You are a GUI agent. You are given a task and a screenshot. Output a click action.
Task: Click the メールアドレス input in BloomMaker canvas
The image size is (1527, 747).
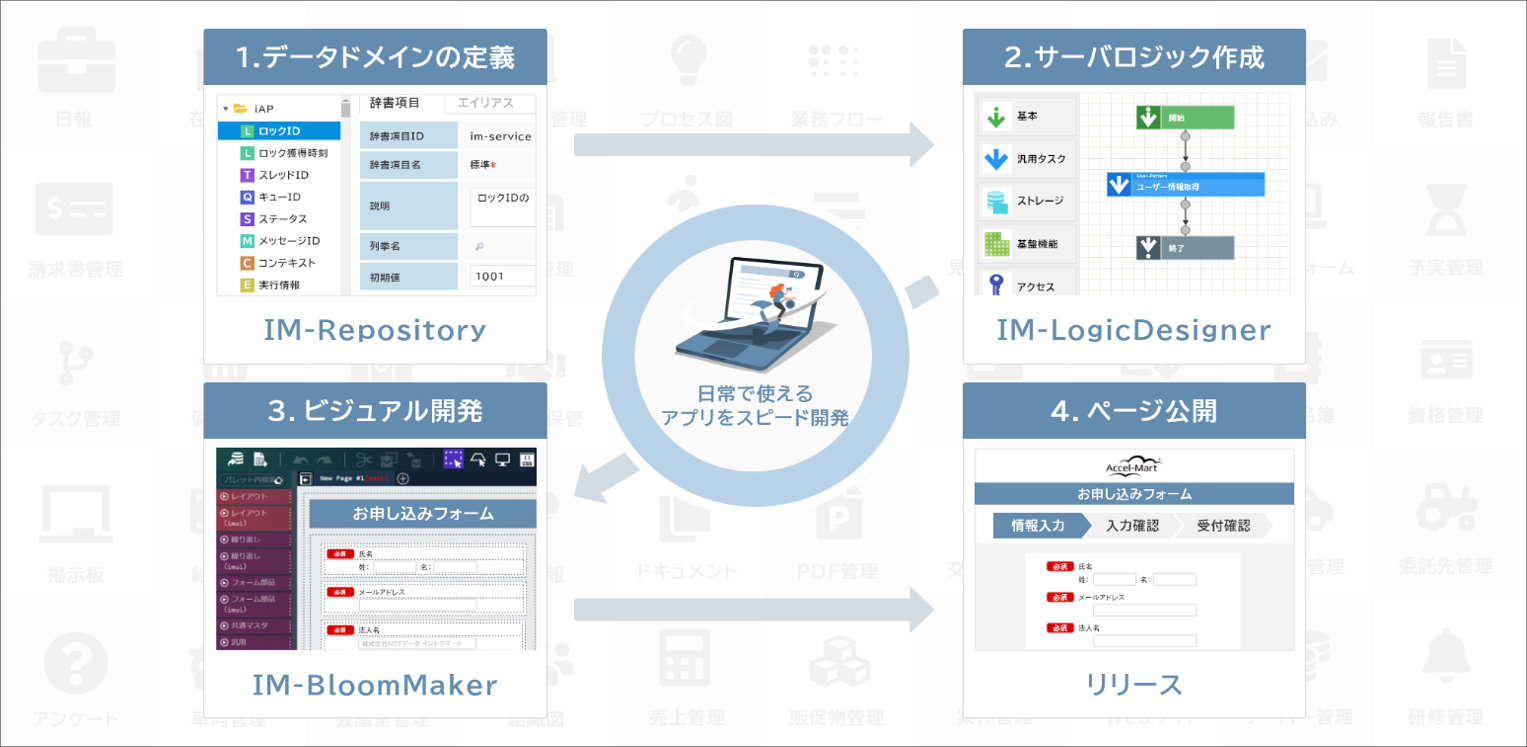click(417, 605)
